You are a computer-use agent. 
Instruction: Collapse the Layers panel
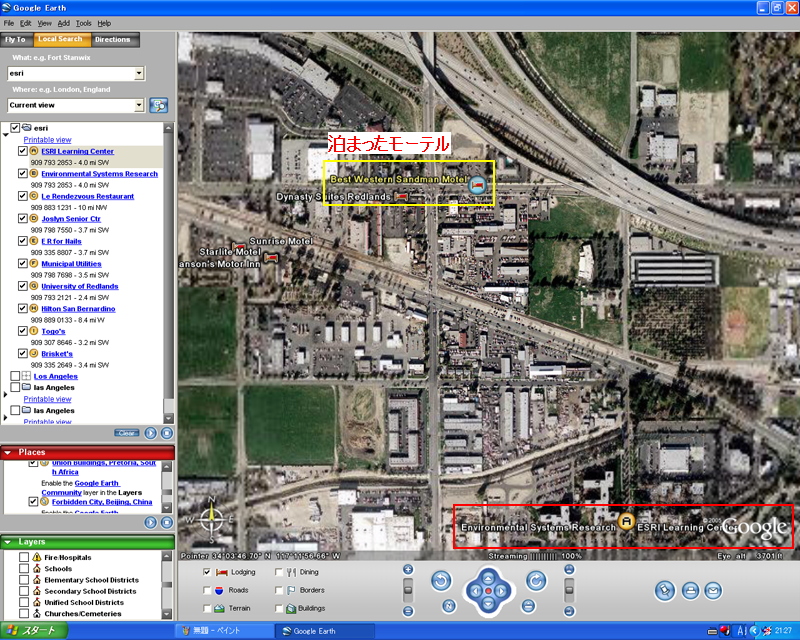pos(8,542)
